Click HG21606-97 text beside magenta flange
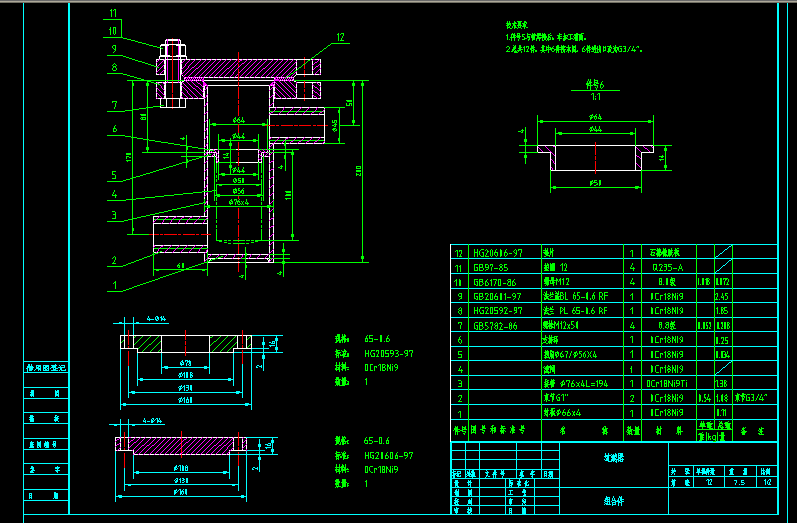The image size is (797, 523). [388, 454]
